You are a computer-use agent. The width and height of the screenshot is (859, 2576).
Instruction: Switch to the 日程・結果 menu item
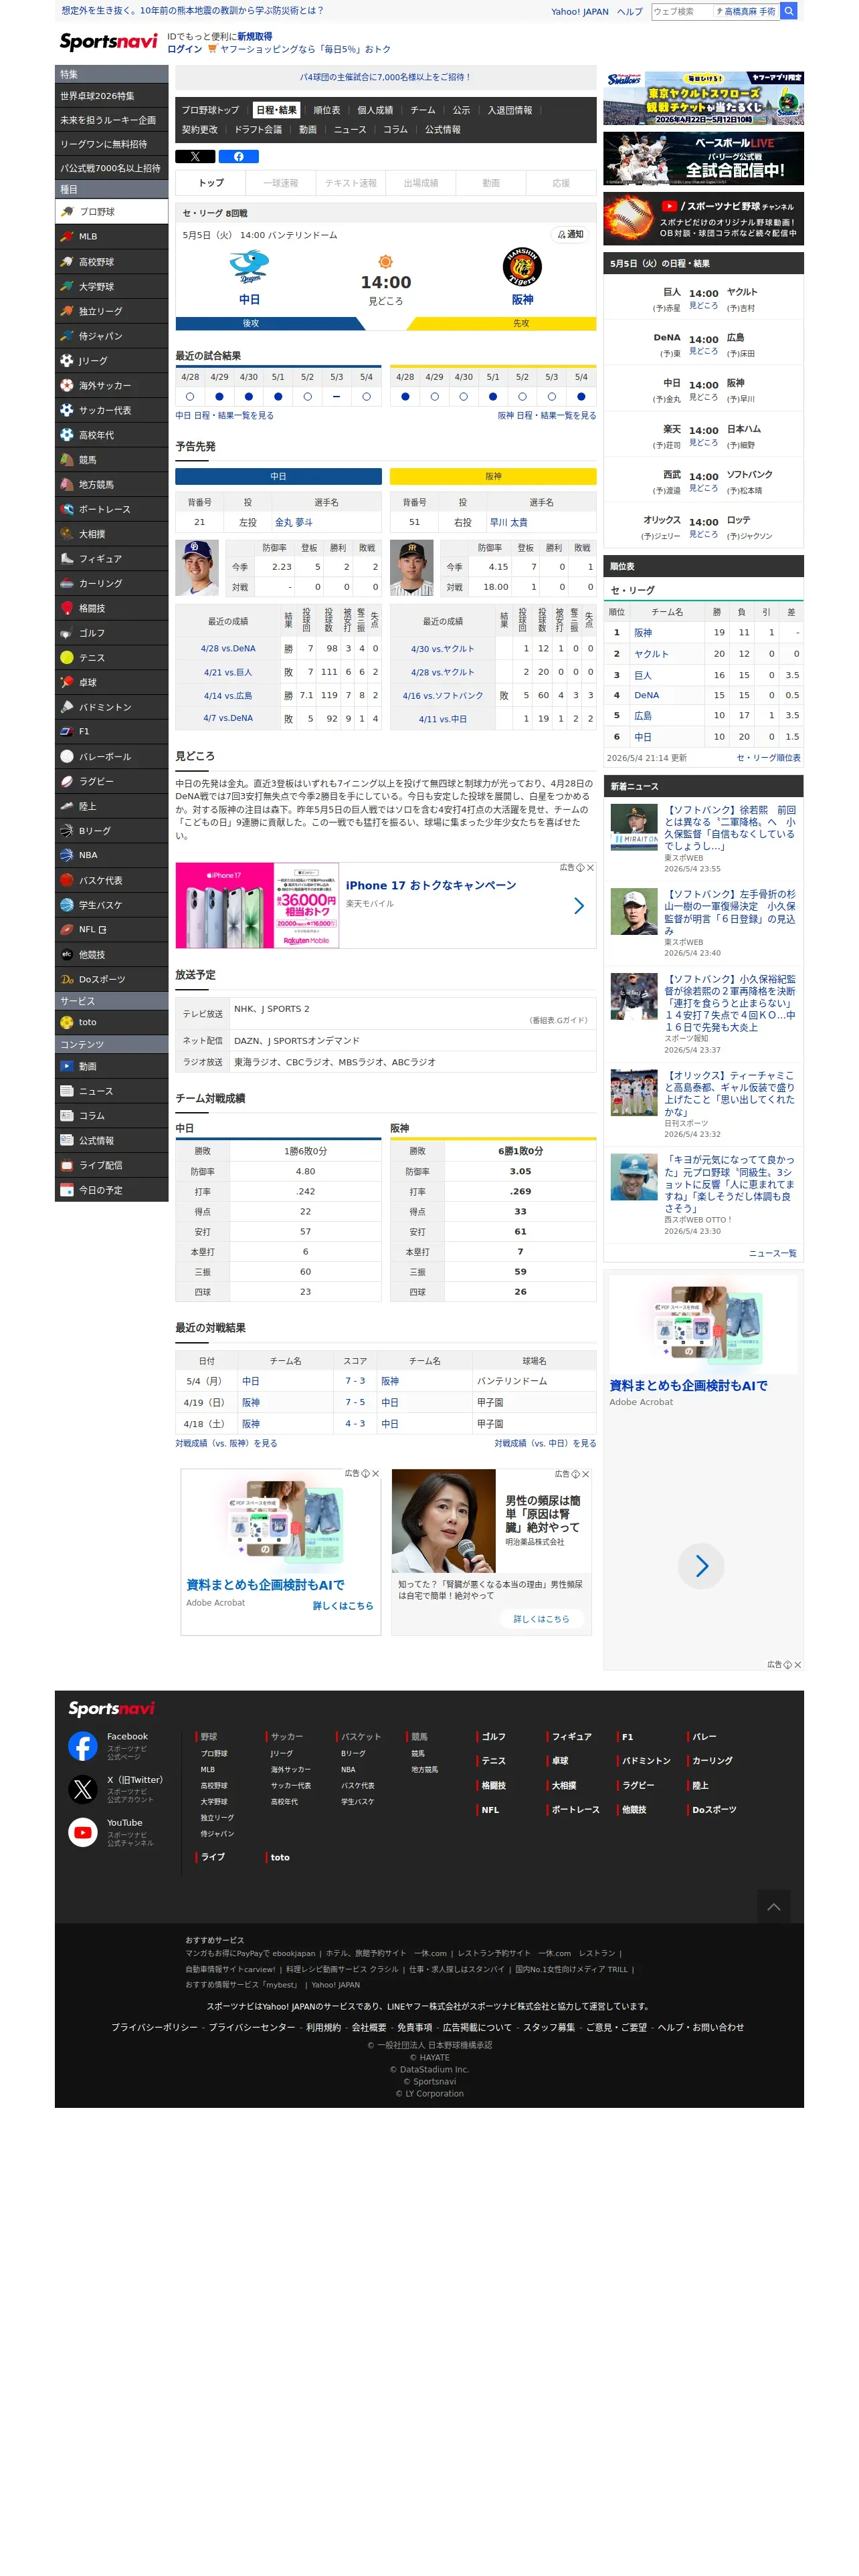[276, 110]
